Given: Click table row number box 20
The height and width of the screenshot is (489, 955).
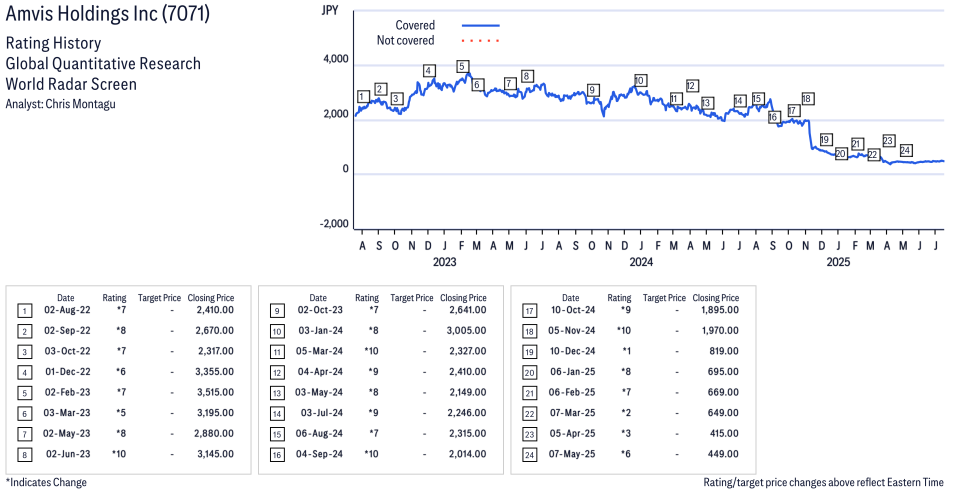Looking at the screenshot, I should [x=529, y=373].
